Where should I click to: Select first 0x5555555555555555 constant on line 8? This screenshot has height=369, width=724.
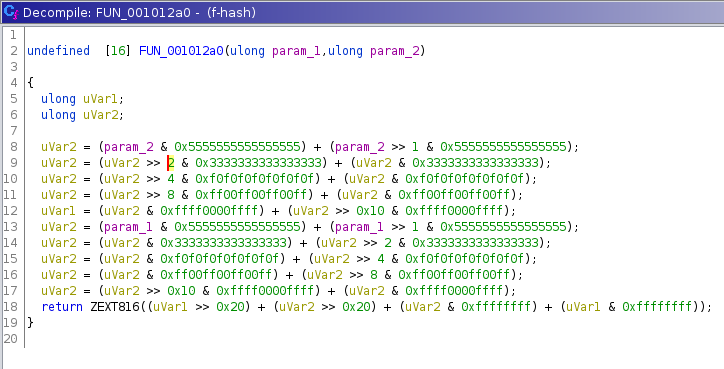point(237,147)
